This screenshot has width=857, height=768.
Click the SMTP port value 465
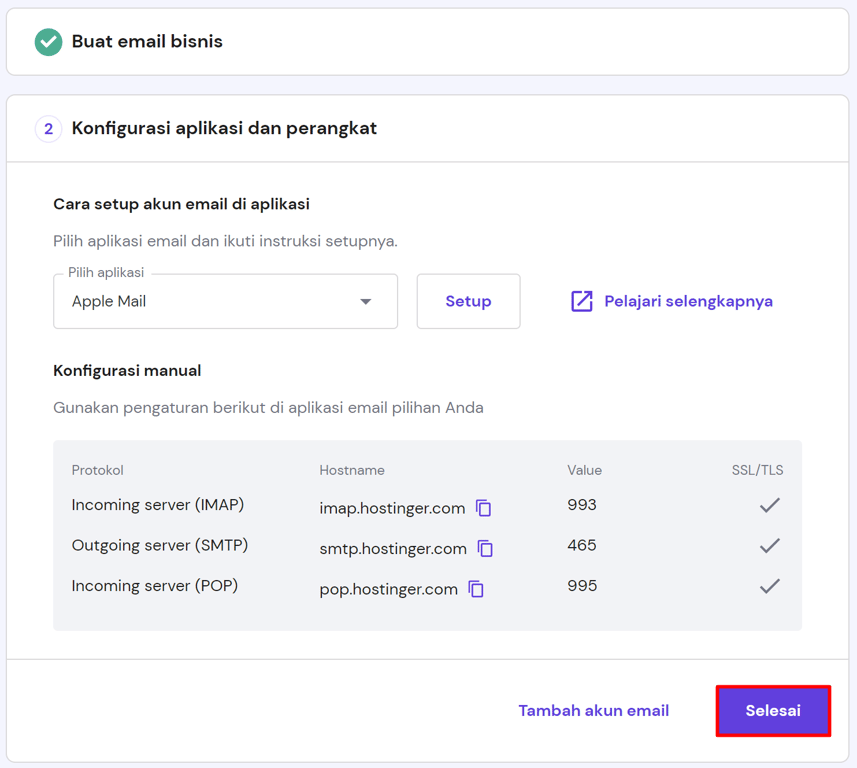pyautogui.click(x=582, y=546)
